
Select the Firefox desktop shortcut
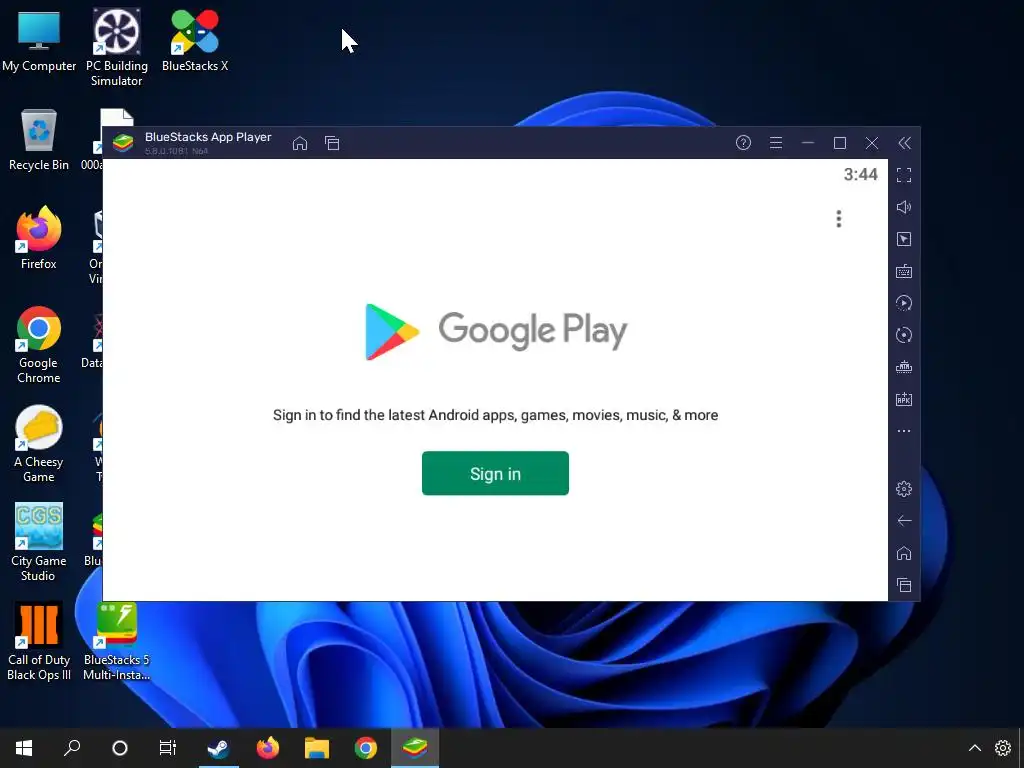39,238
